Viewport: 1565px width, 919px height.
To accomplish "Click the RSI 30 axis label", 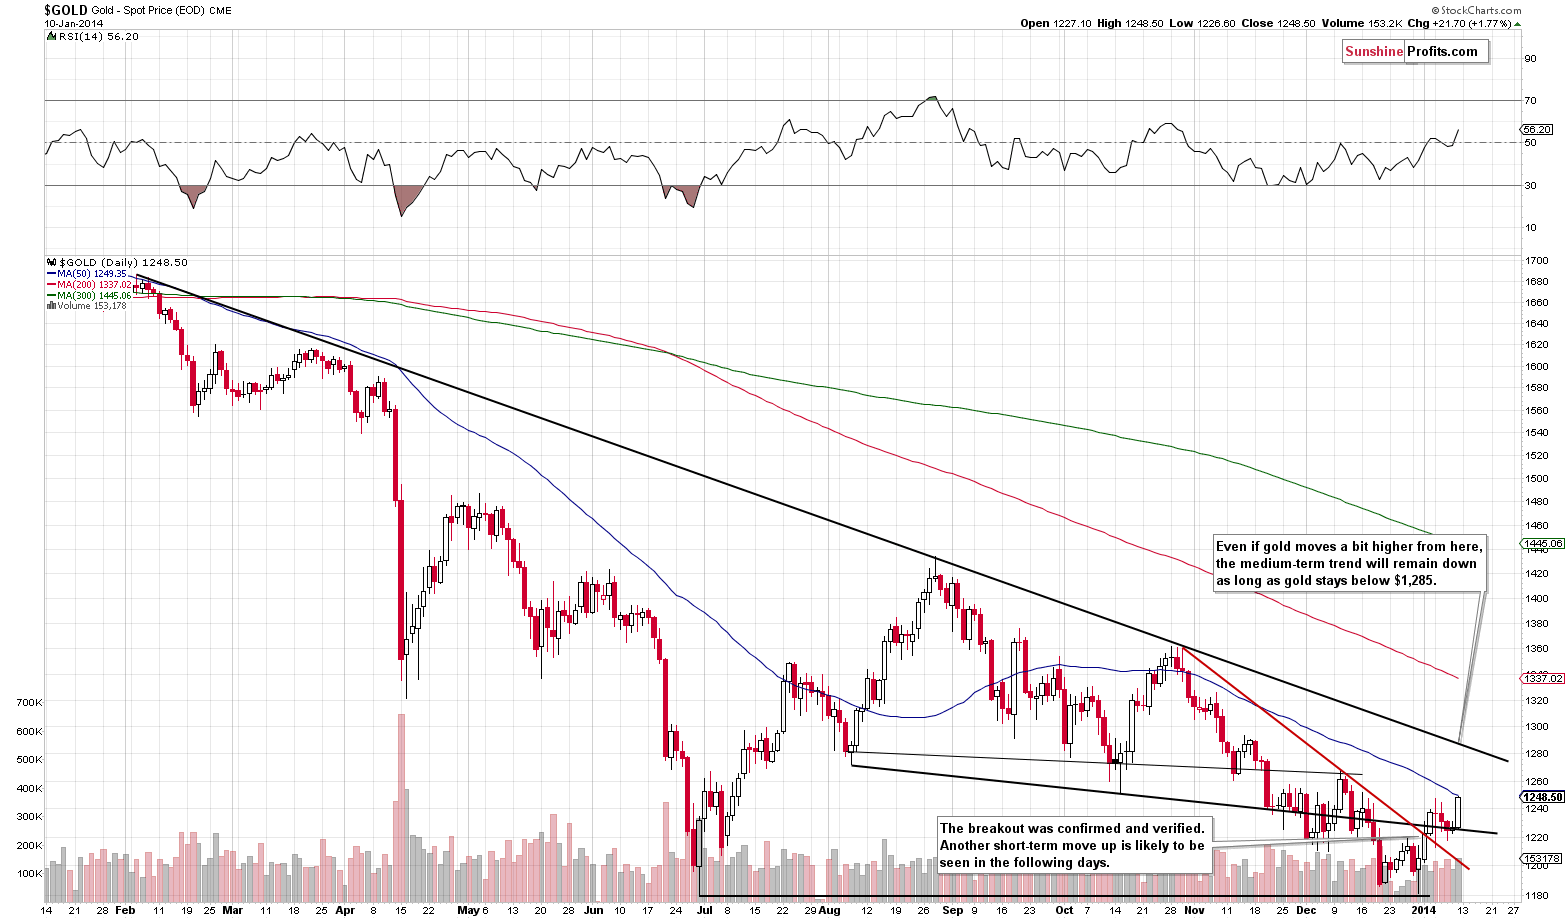I will click(x=1530, y=185).
